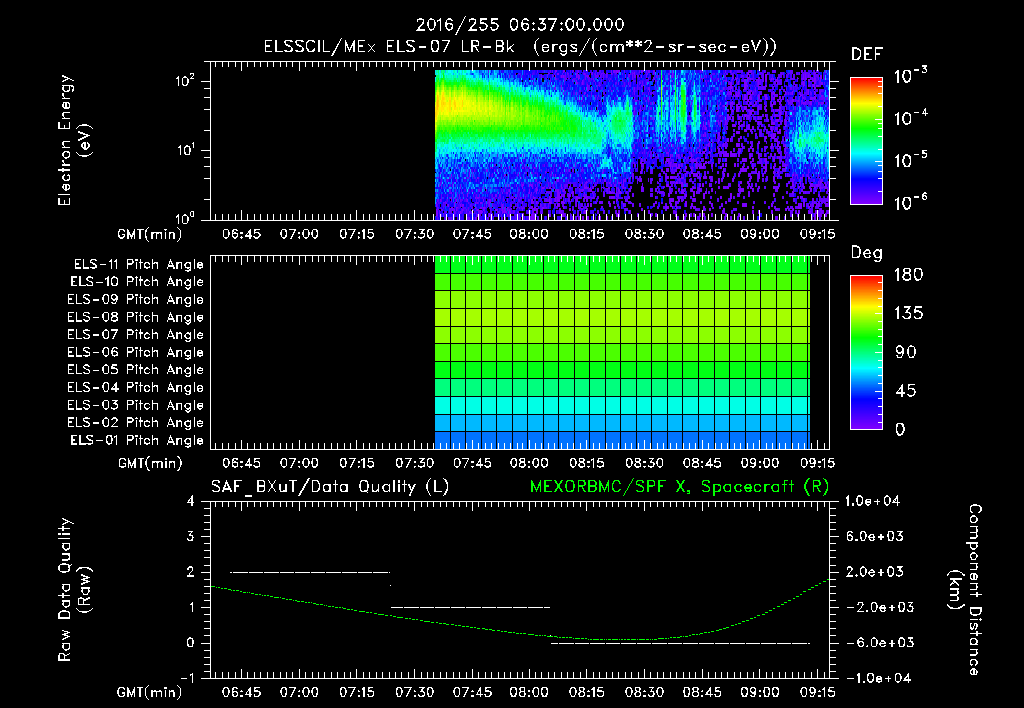
Task: Click '08:30' on the pitch angle time axis
Action: (x=644, y=464)
